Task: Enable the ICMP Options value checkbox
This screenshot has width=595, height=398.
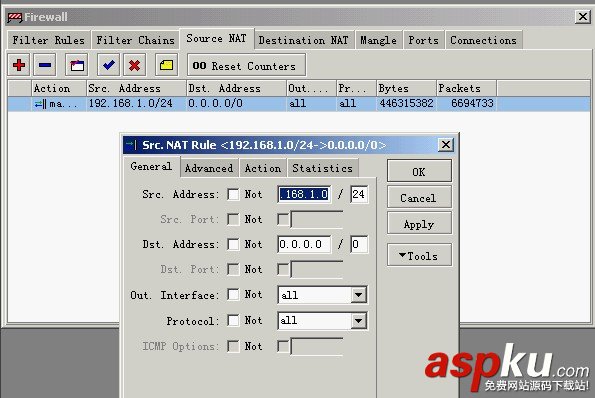Action: (283, 346)
